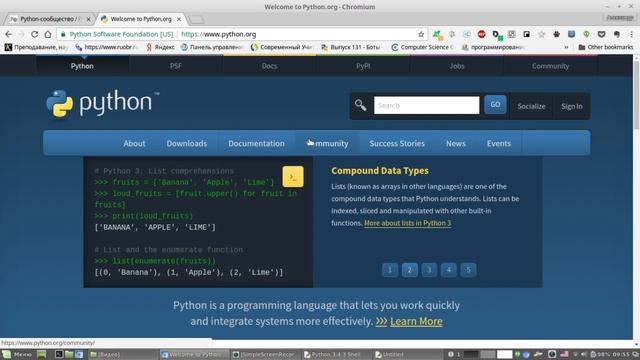This screenshot has height=360, width=640.
Task: Launch the interactive shell yellow button
Action: [293, 177]
